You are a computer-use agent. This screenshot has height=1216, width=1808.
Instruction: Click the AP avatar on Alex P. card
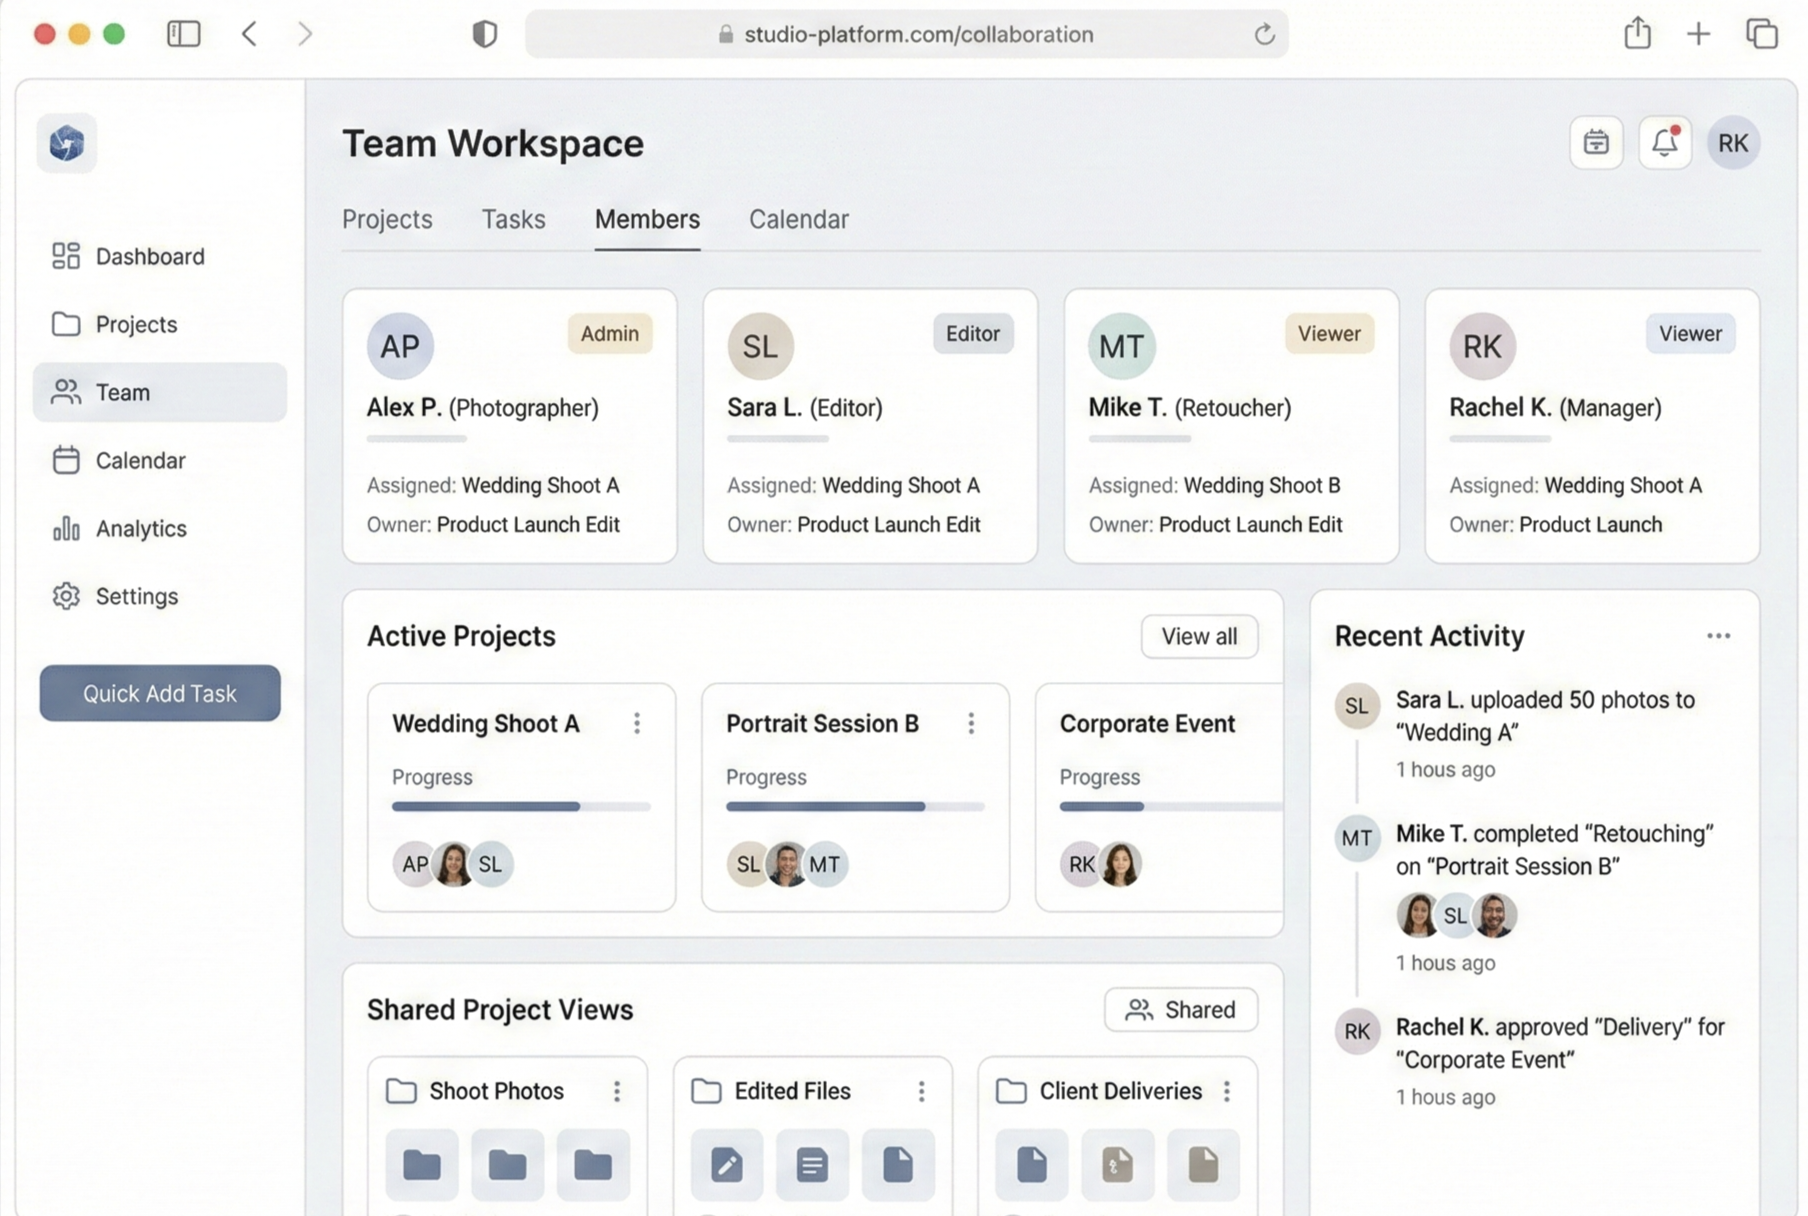[400, 346]
